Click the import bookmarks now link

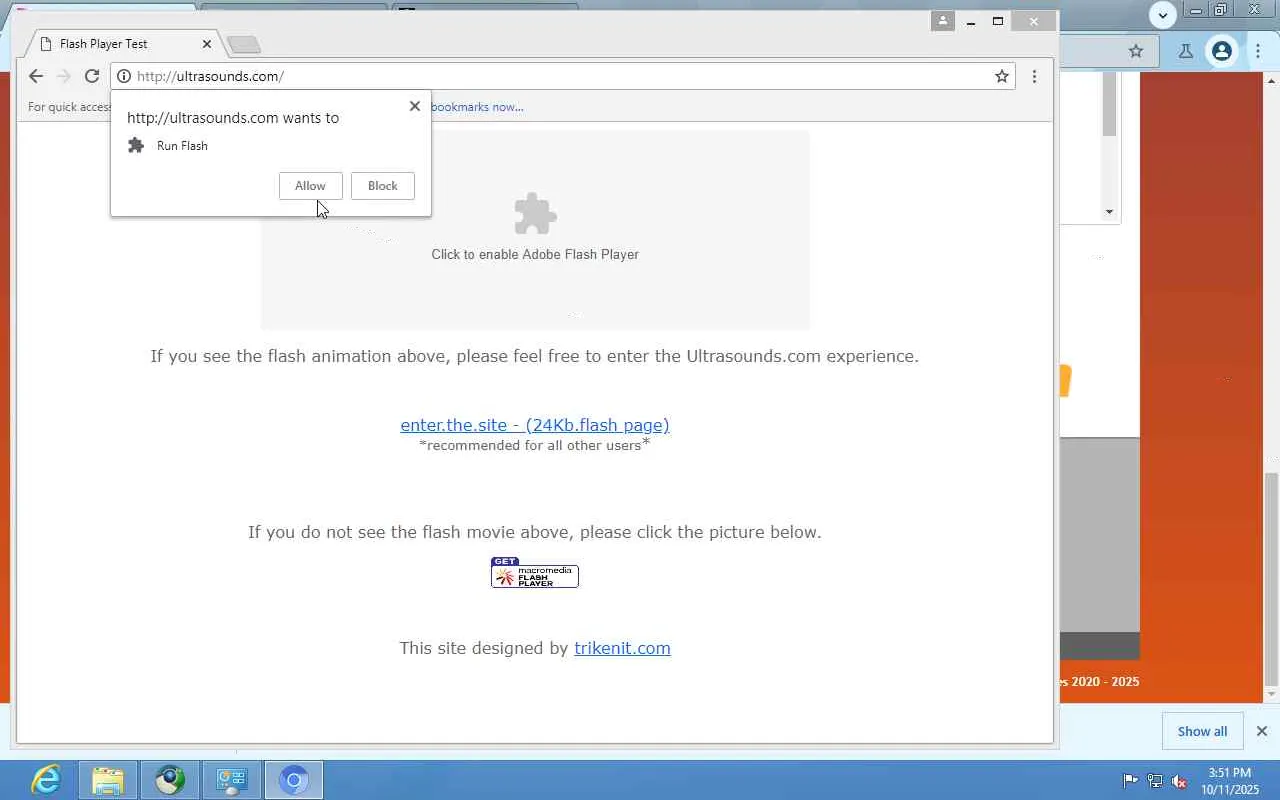(x=477, y=107)
